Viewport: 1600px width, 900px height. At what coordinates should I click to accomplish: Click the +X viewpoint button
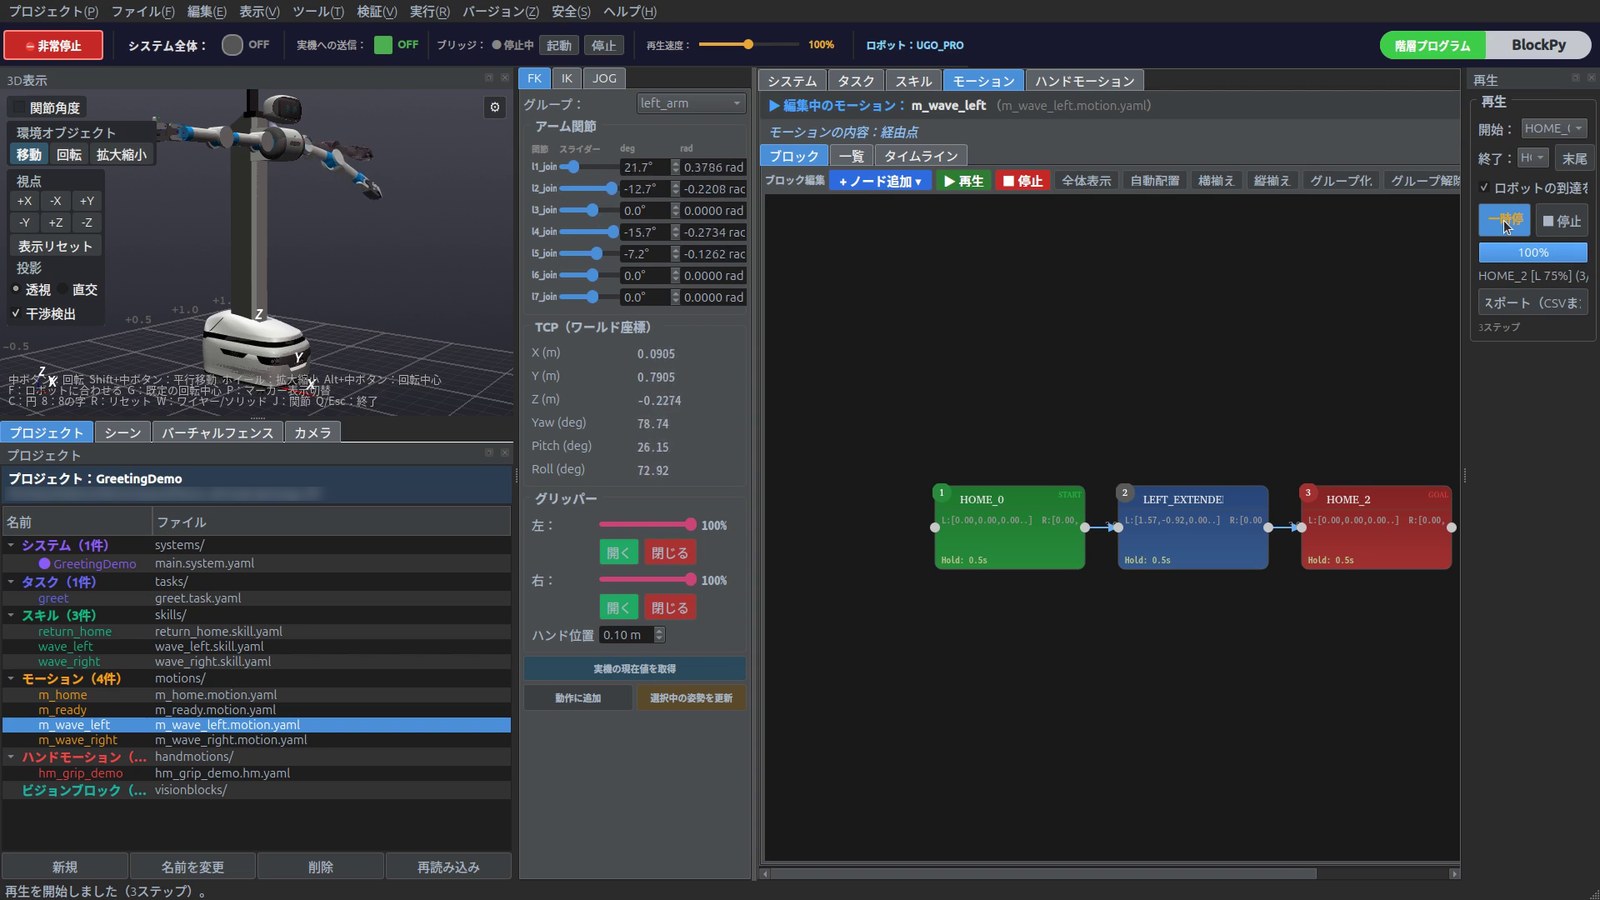tap(24, 201)
